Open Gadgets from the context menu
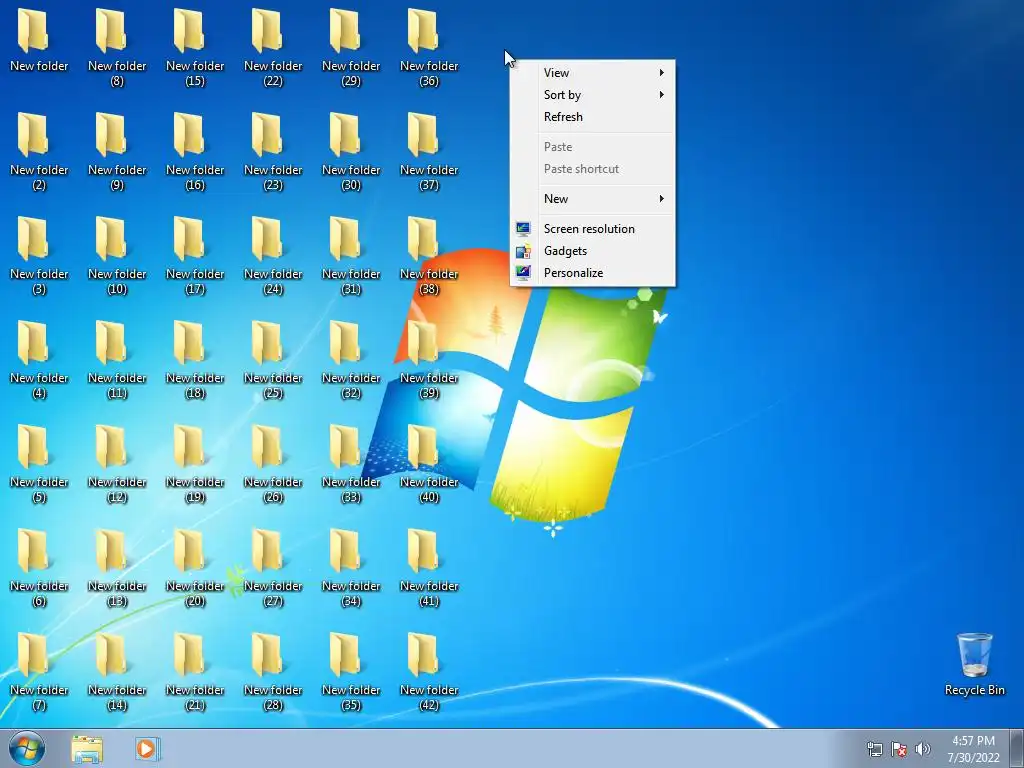 pos(592,251)
